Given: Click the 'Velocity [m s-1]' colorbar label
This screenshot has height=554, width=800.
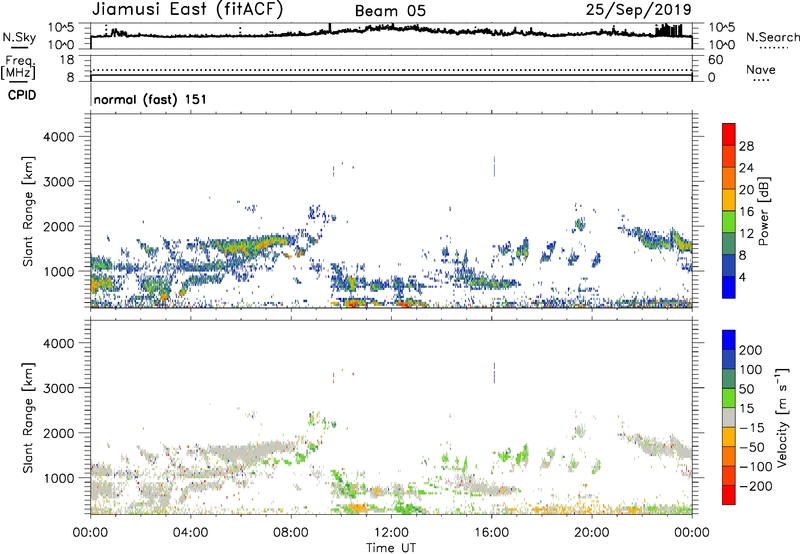Looking at the screenshot, I should click(782, 417).
